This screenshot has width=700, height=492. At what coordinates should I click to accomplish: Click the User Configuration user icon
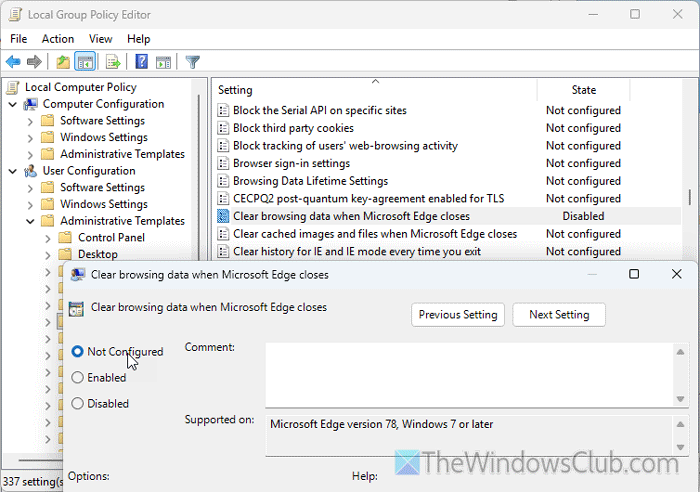[31, 171]
